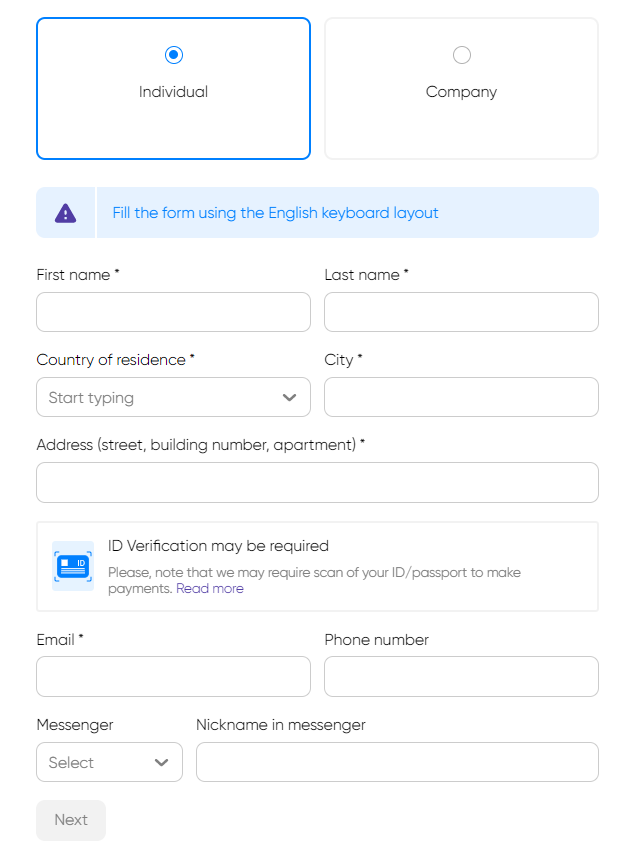Focus the Email input field

coord(173,676)
